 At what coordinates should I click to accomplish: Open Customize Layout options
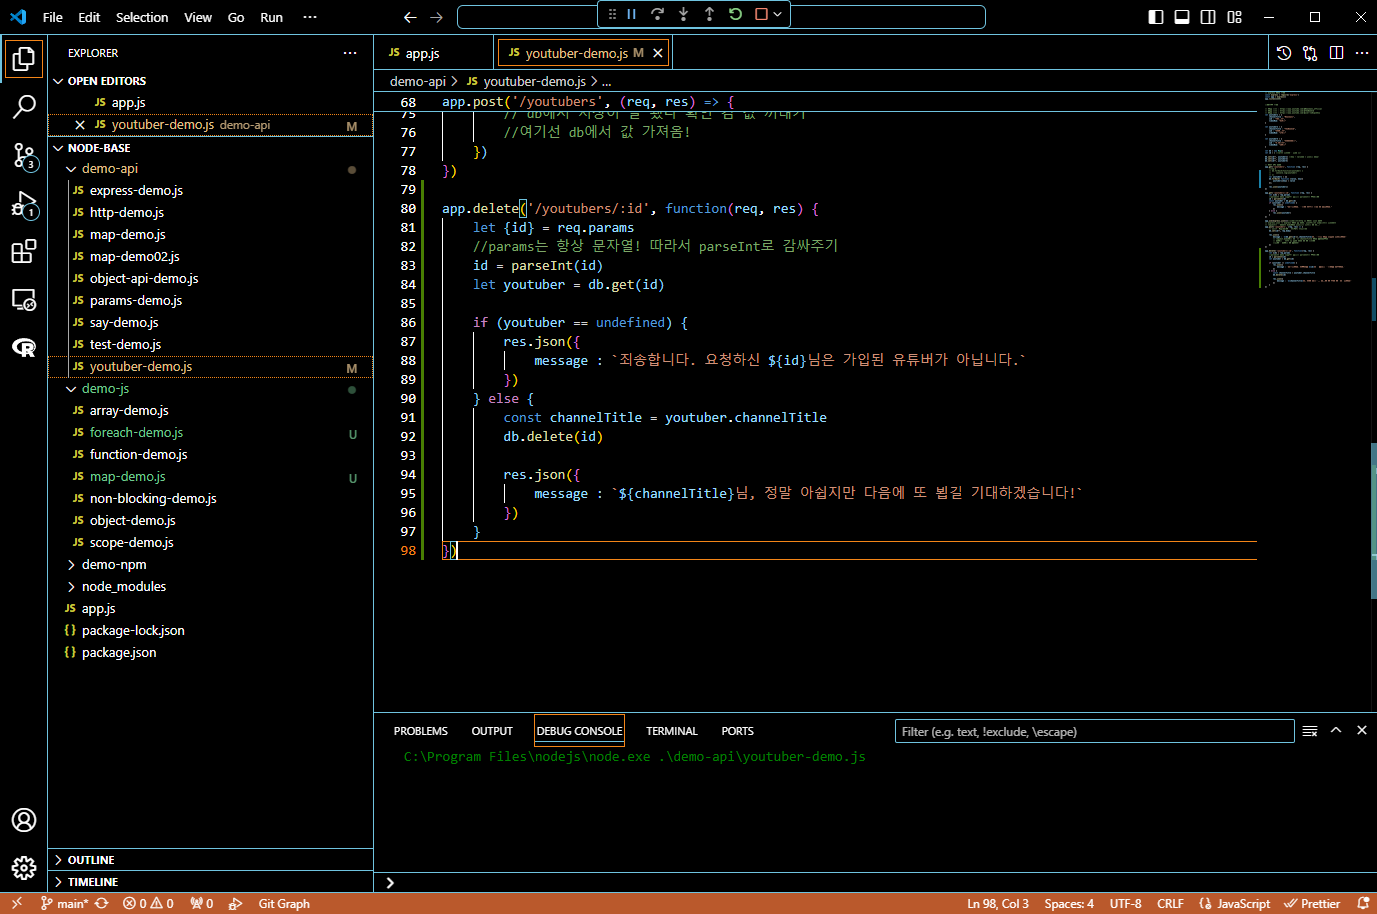tap(1235, 17)
